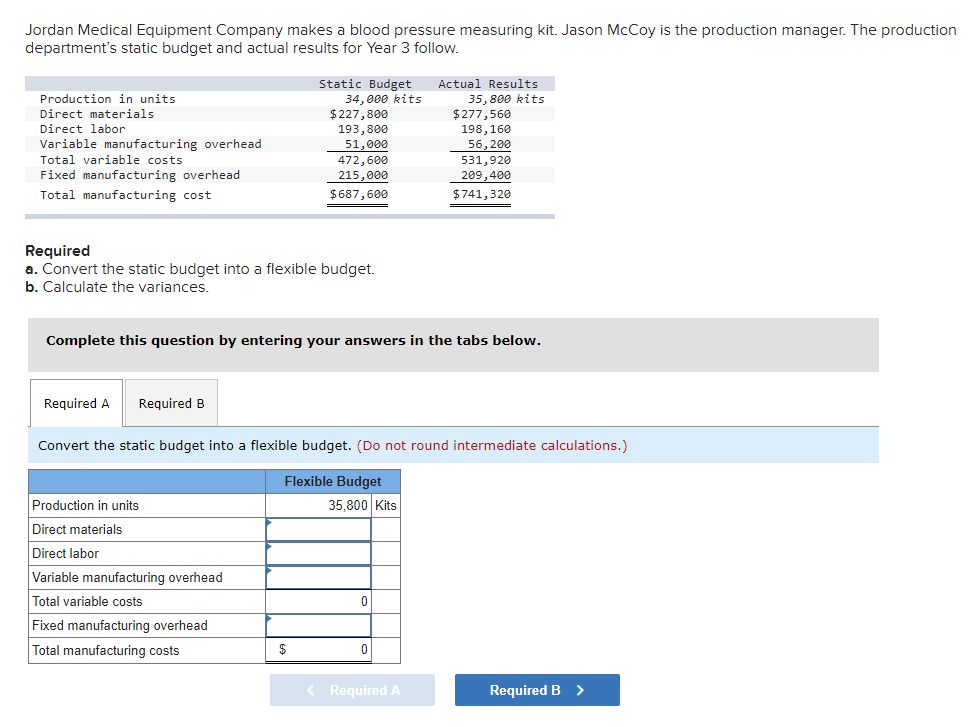
Task: Click the 34,000 kits static production value
Action: [x=383, y=99]
